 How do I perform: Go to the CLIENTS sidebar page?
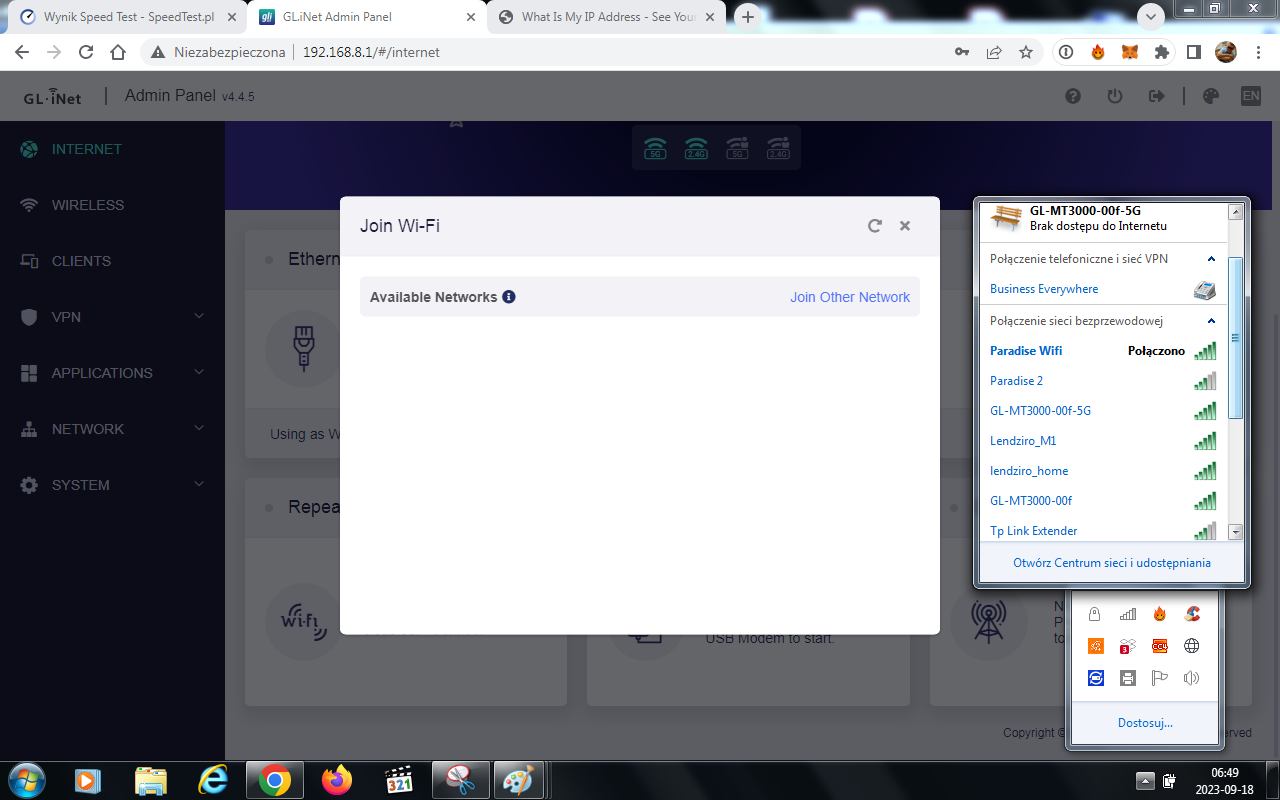tap(81, 261)
